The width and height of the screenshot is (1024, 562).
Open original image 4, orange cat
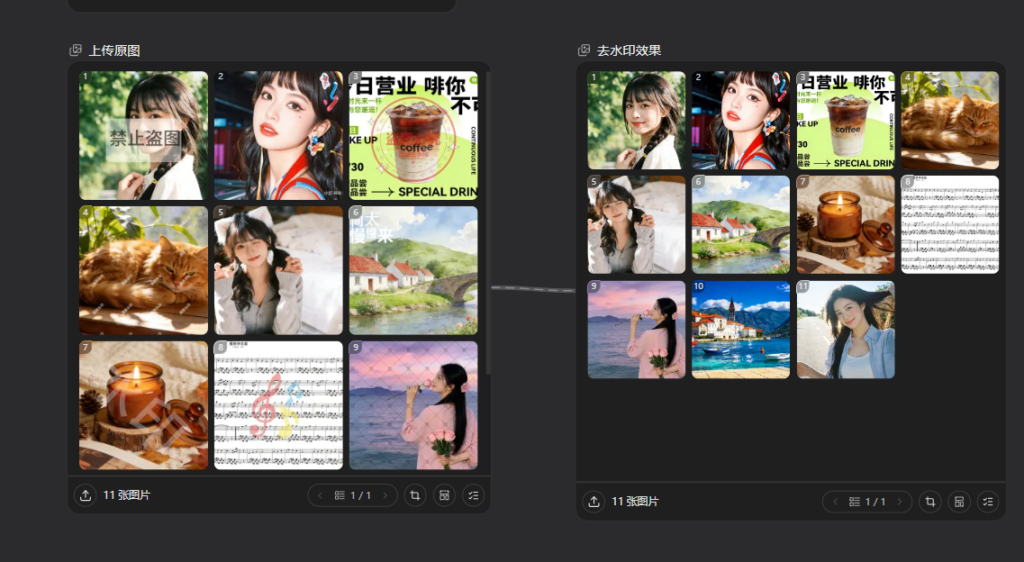pos(144,270)
